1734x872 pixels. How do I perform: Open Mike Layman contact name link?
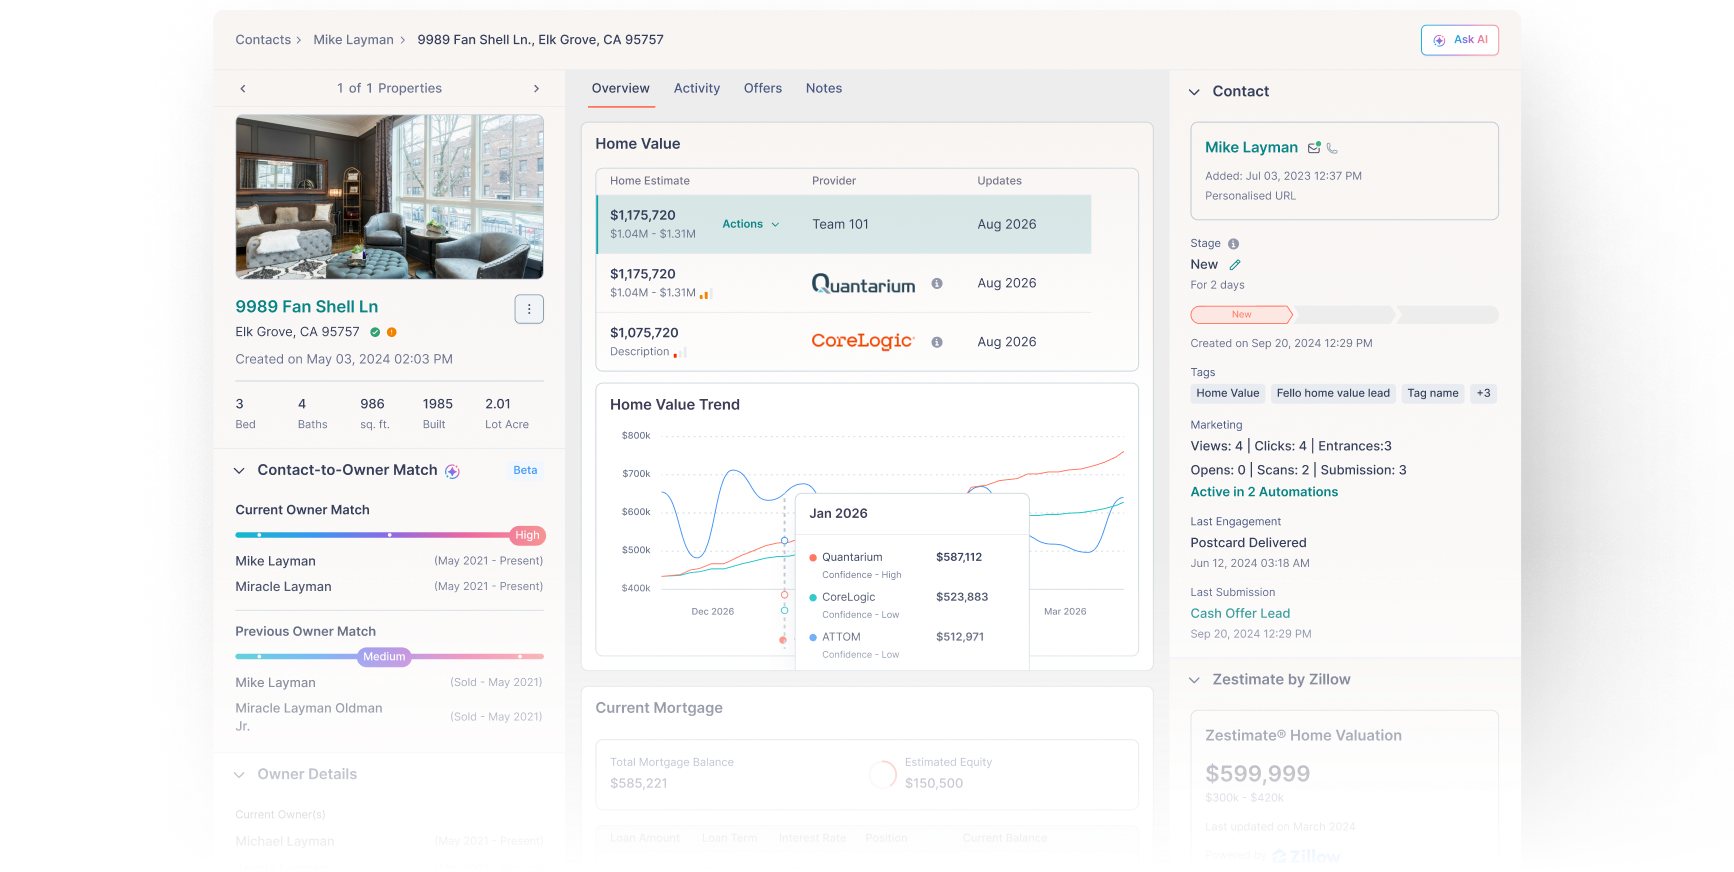pyautogui.click(x=1251, y=147)
